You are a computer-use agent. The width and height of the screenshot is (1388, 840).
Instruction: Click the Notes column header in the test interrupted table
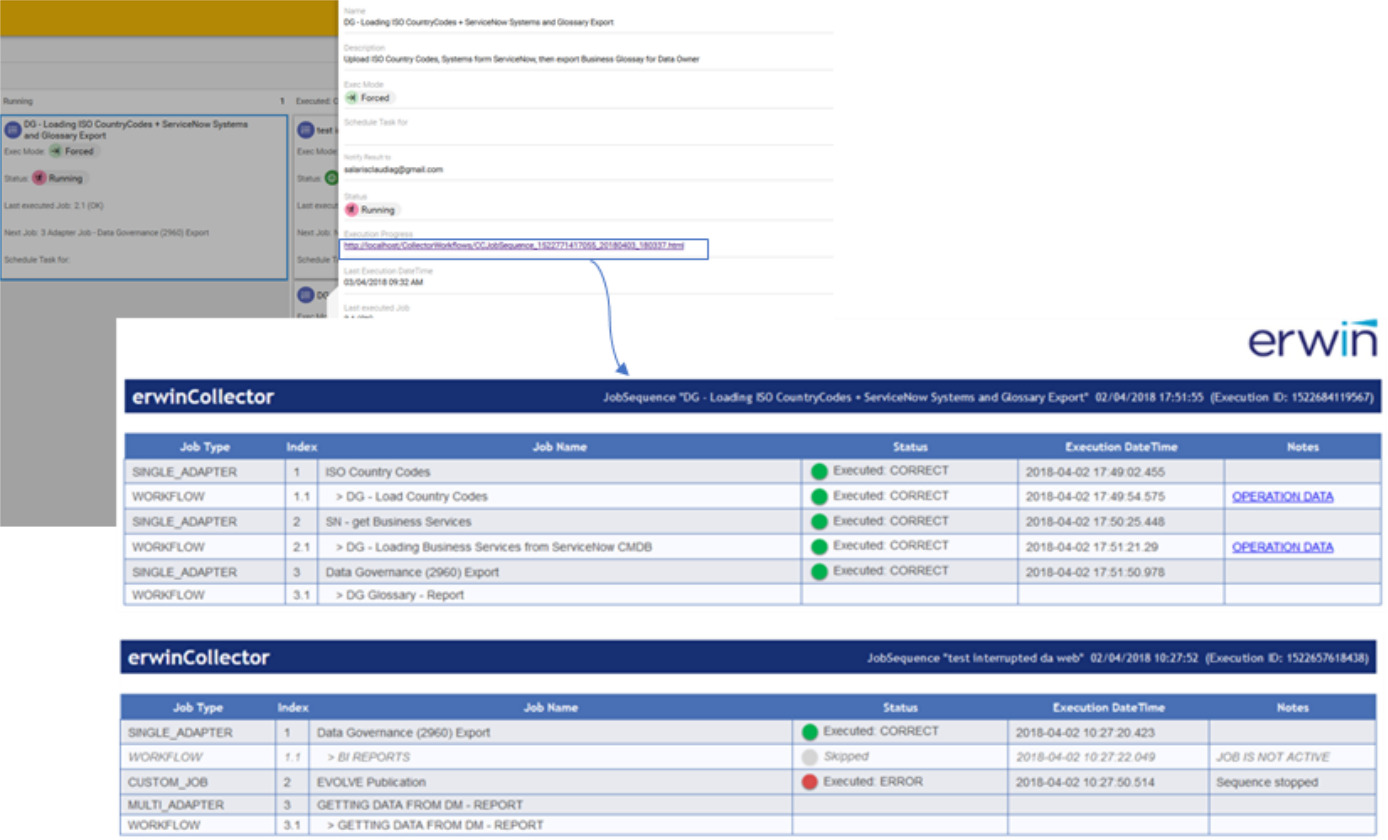[1292, 708]
